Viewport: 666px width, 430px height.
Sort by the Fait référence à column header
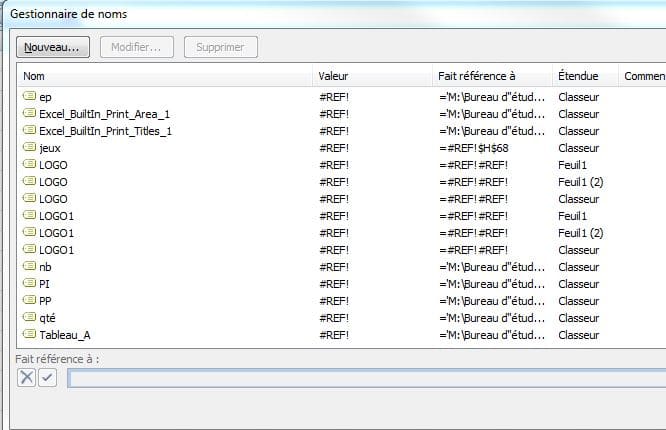pyautogui.click(x=492, y=76)
